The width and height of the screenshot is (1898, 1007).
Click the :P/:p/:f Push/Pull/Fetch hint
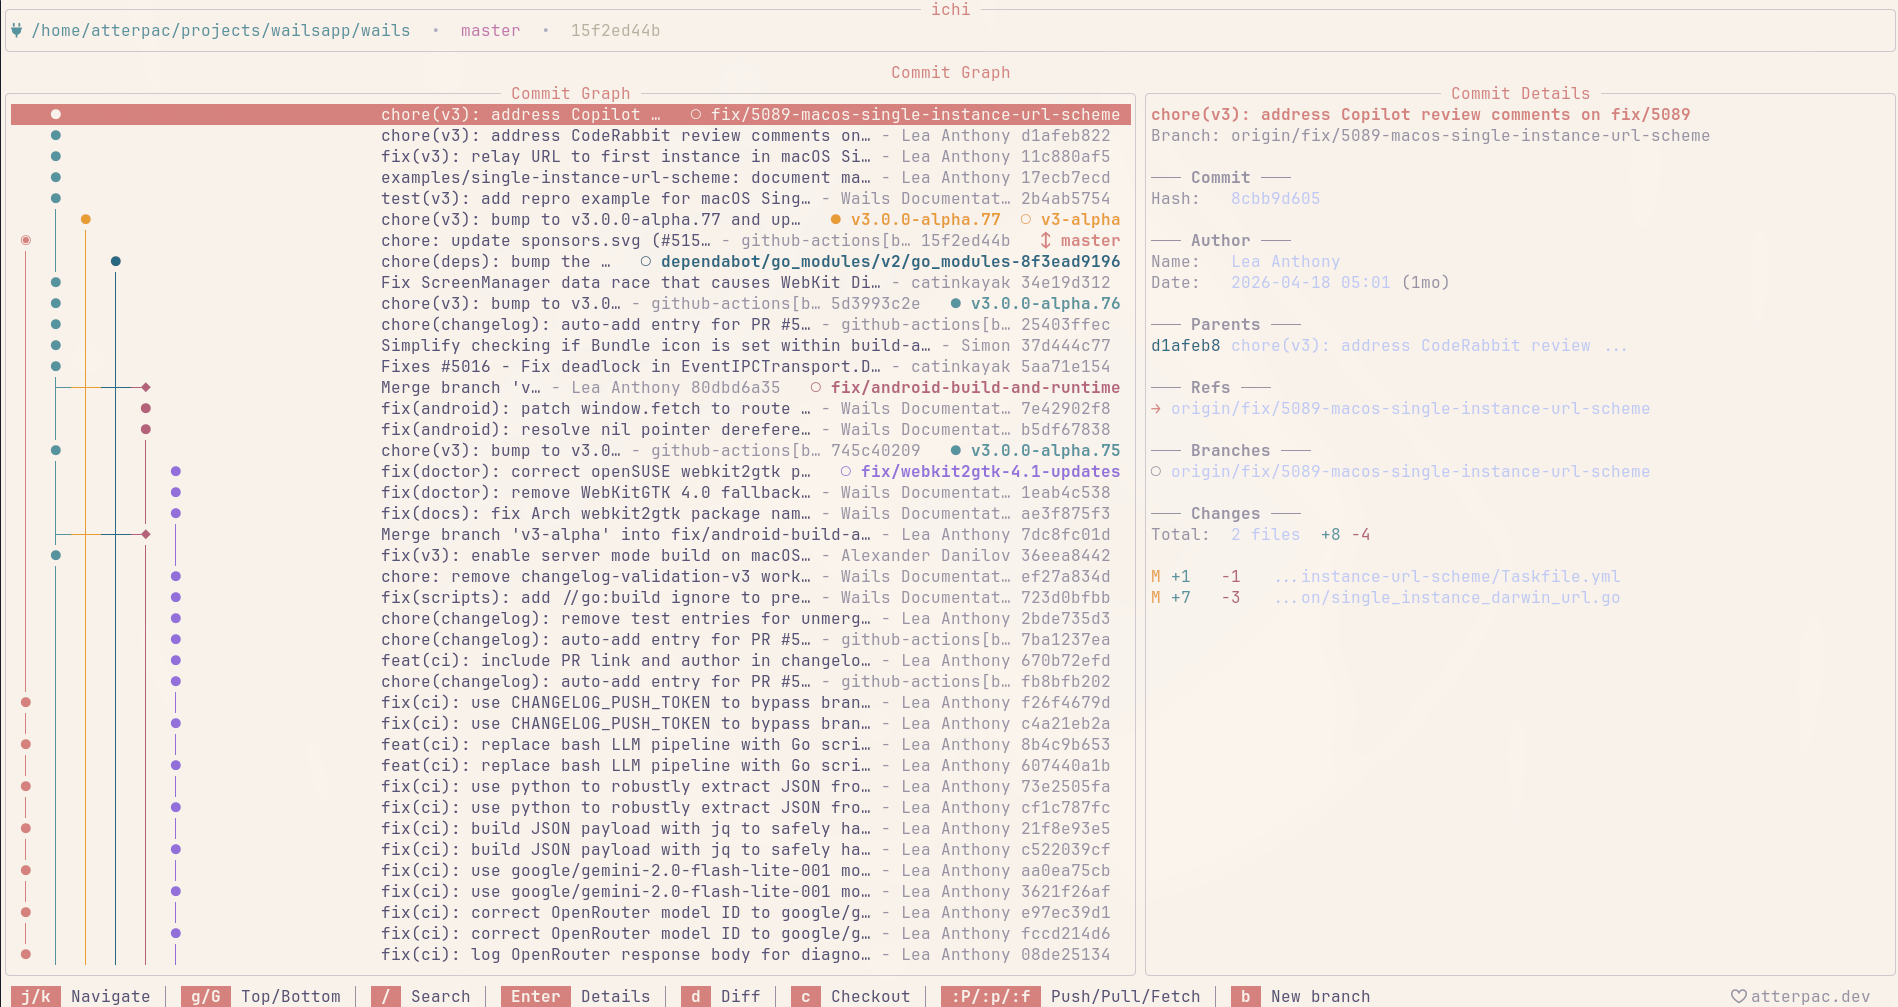click(1070, 996)
